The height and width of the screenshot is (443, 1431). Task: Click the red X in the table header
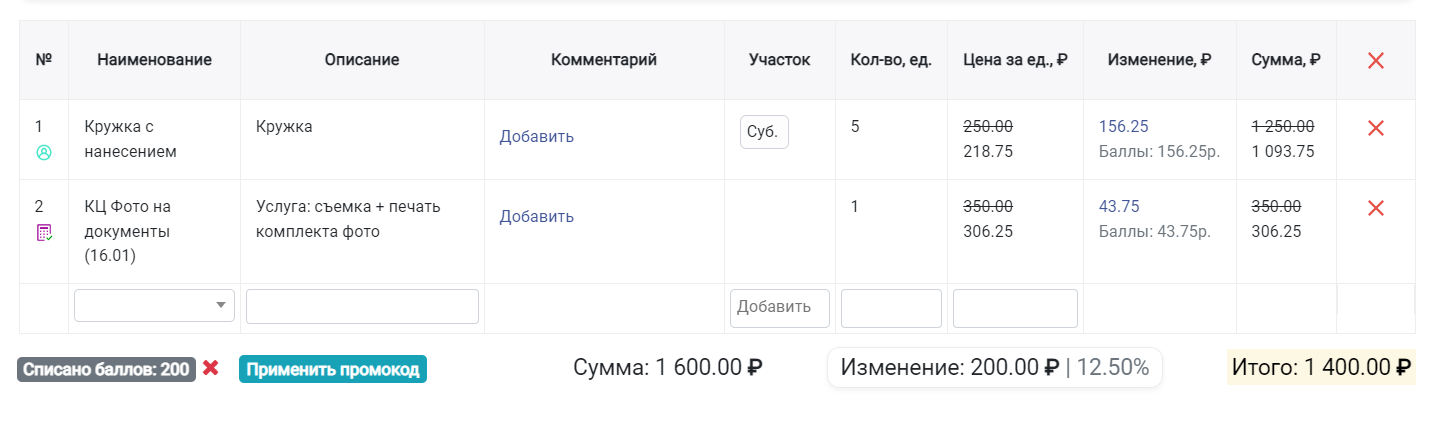(x=1375, y=61)
